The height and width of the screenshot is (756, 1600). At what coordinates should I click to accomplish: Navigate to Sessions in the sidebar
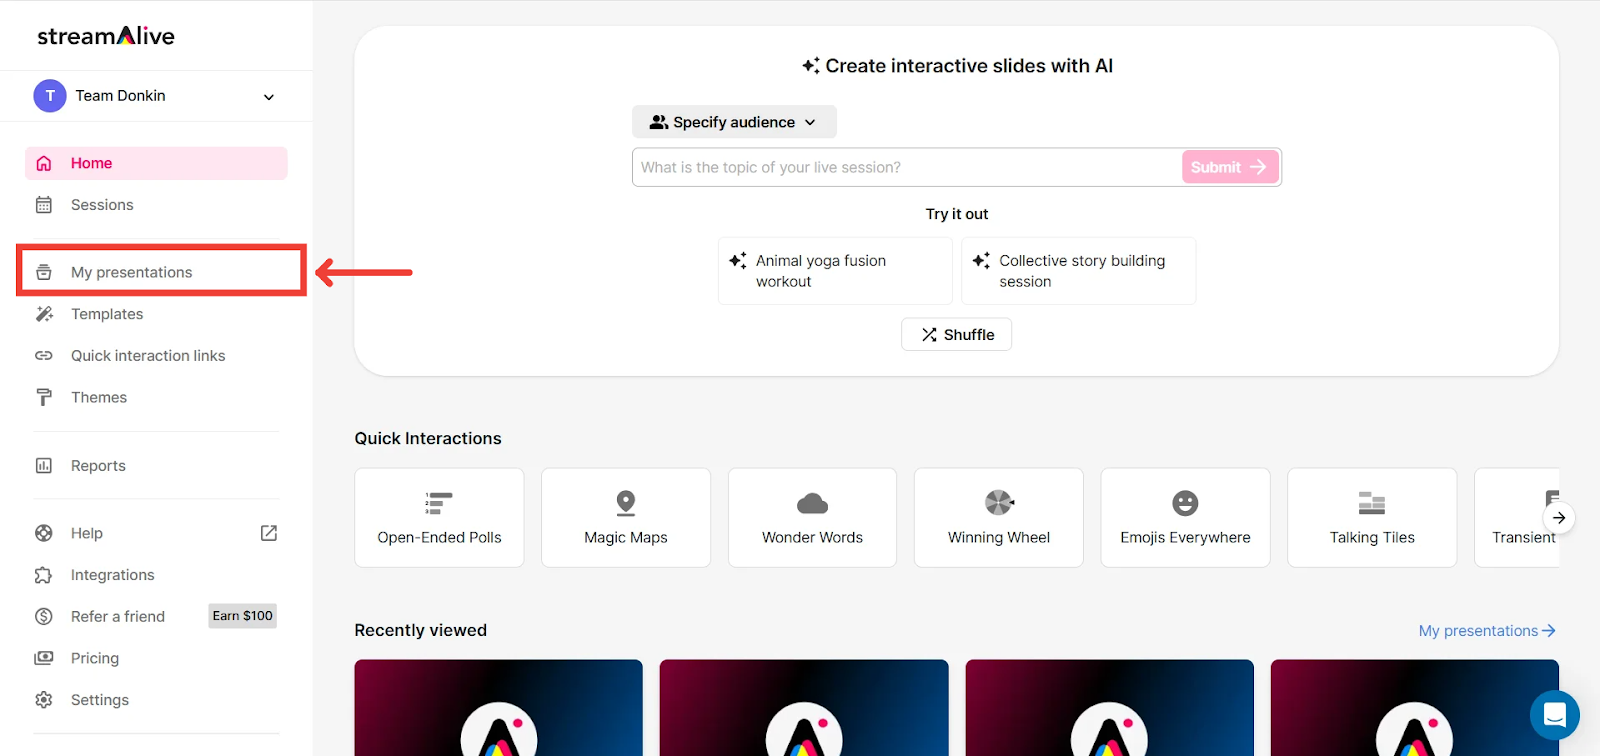102,205
